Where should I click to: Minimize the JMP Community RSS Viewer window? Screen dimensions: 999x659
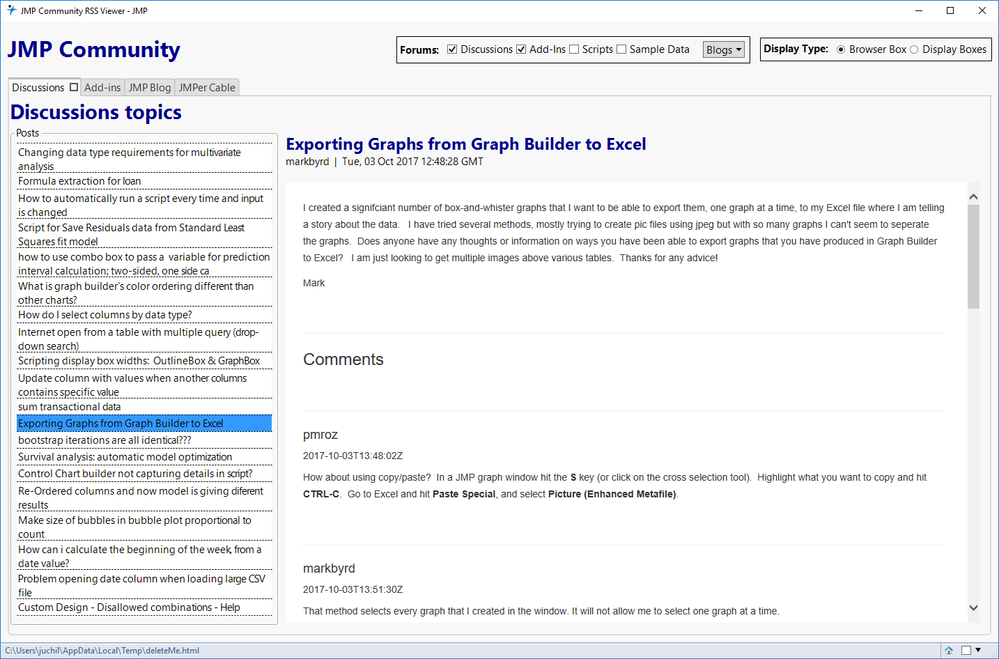919,11
